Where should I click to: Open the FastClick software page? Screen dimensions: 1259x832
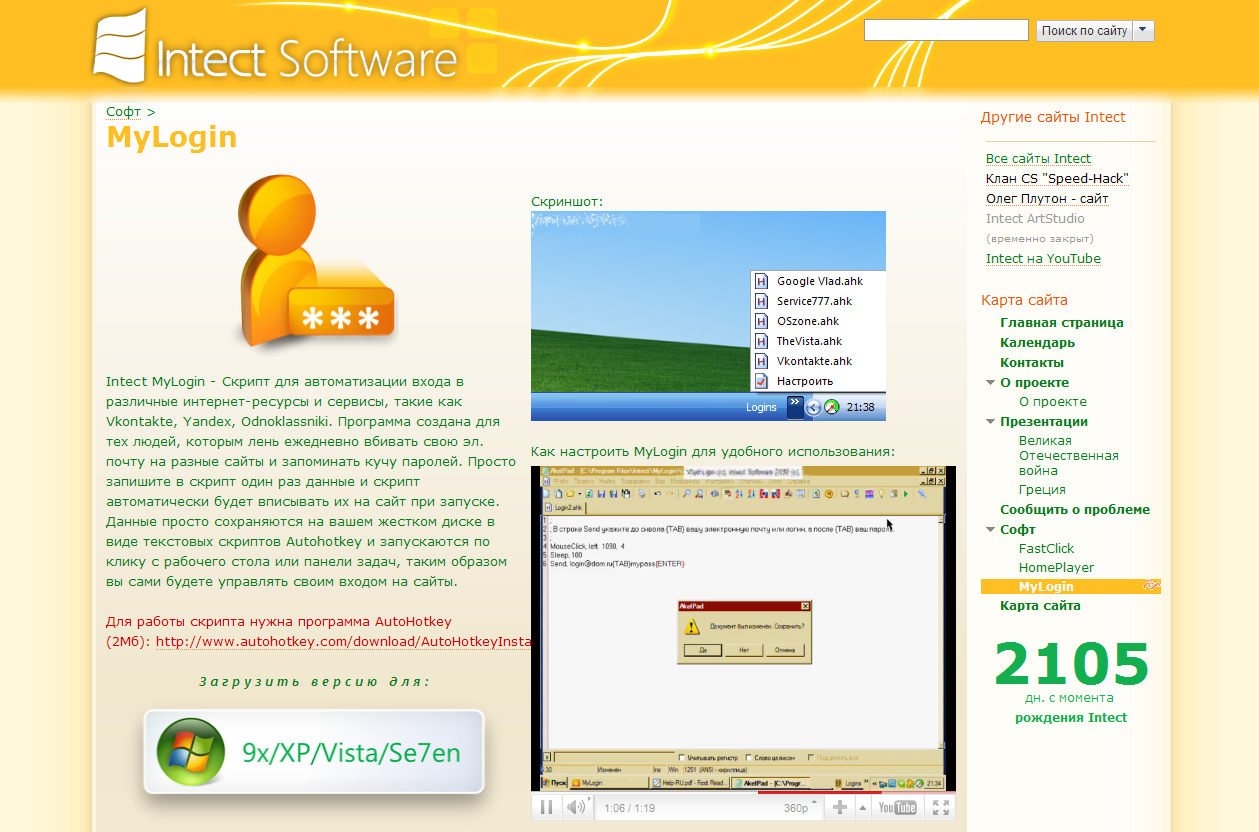pyautogui.click(x=1046, y=549)
